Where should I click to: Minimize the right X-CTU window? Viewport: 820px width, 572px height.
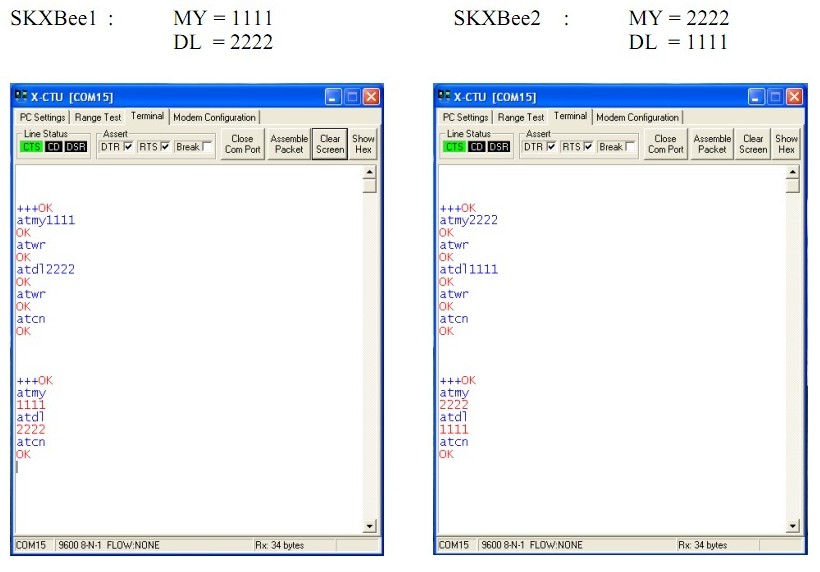click(x=756, y=97)
